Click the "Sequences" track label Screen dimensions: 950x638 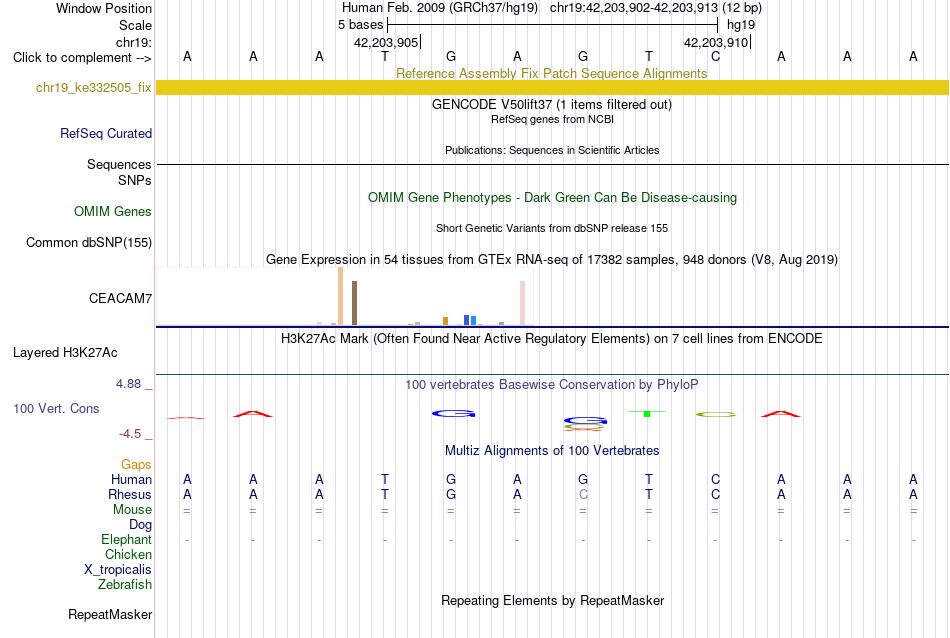[x=119, y=164]
